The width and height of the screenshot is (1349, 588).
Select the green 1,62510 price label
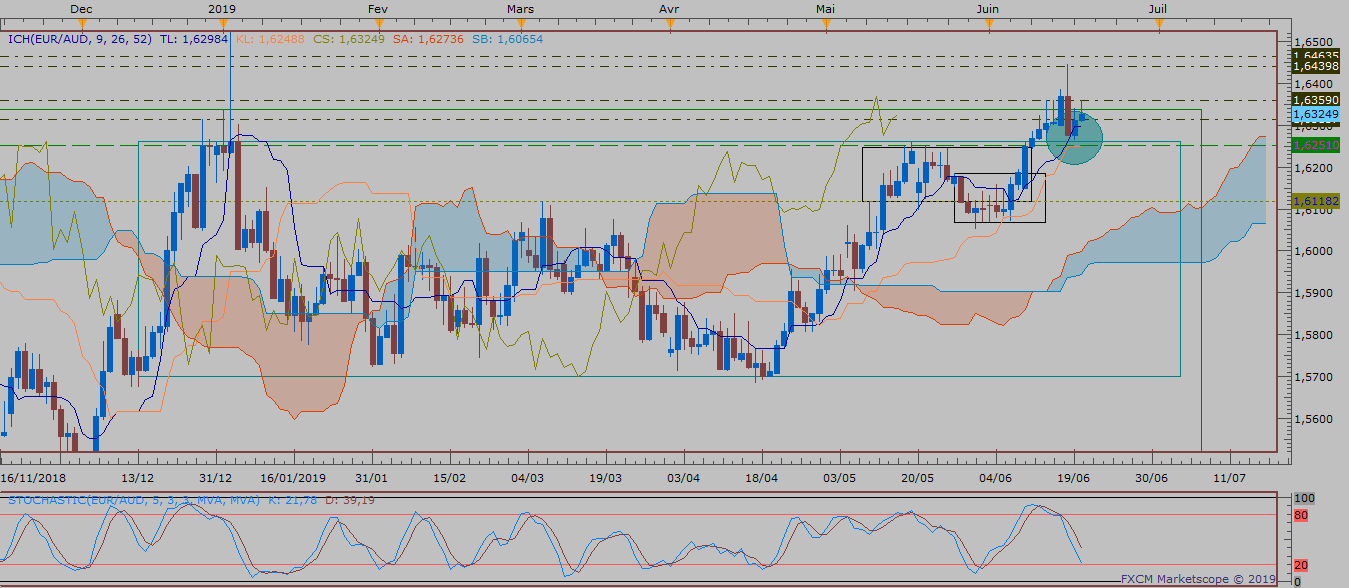click(x=1315, y=145)
